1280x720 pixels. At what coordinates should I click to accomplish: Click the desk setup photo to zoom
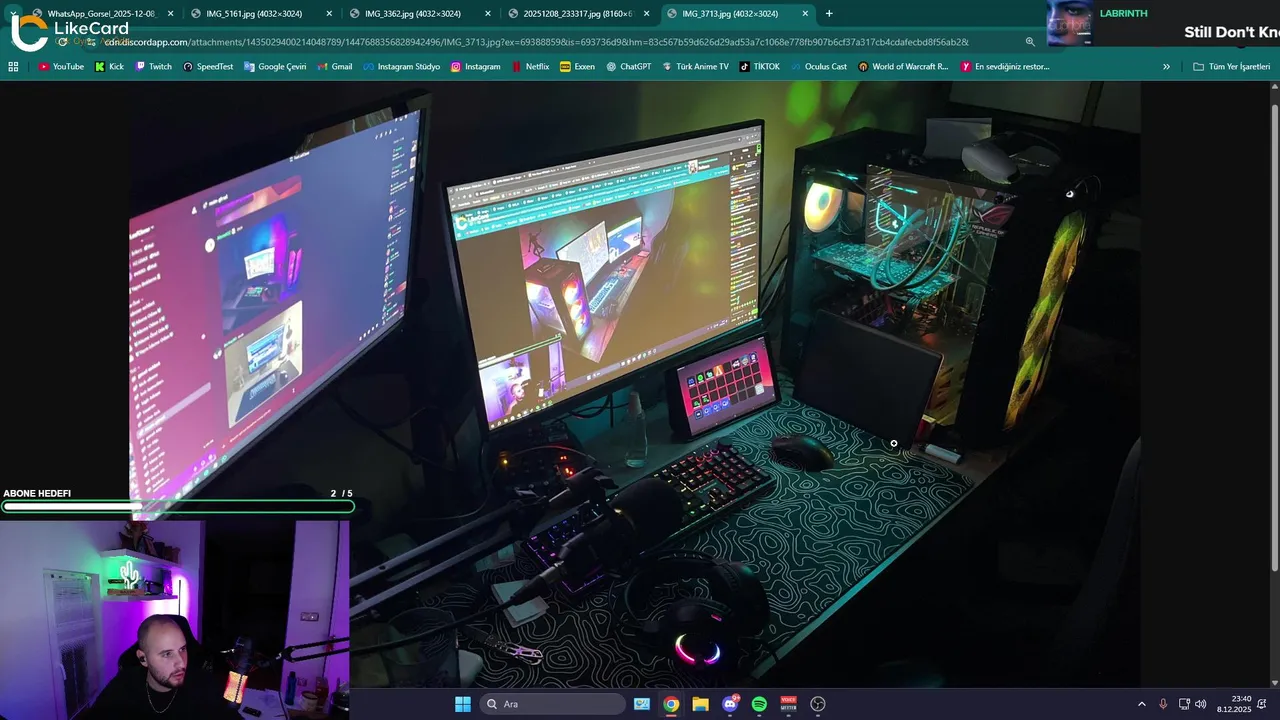(x=635, y=385)
